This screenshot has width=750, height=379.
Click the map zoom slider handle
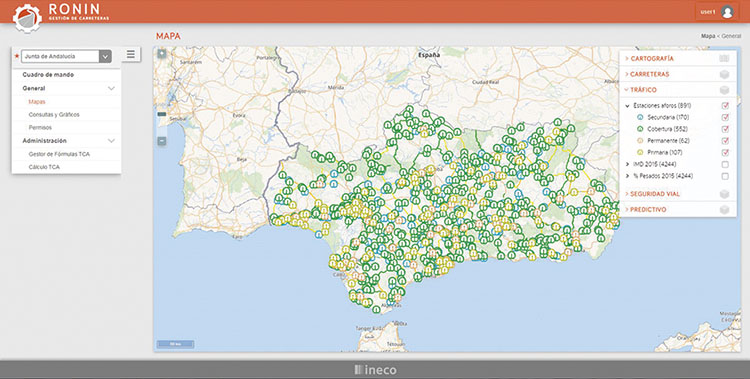point(162,114)
